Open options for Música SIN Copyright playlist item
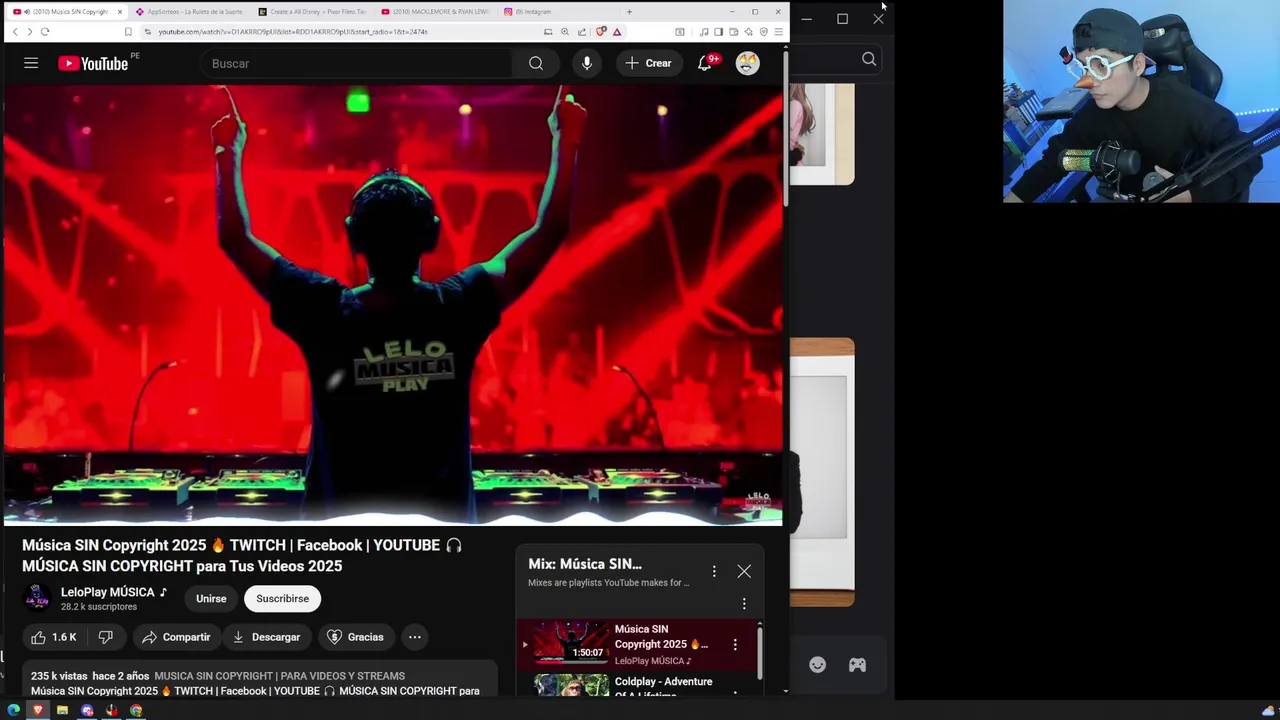This screenshot has width=1280, height=720. 735,645
